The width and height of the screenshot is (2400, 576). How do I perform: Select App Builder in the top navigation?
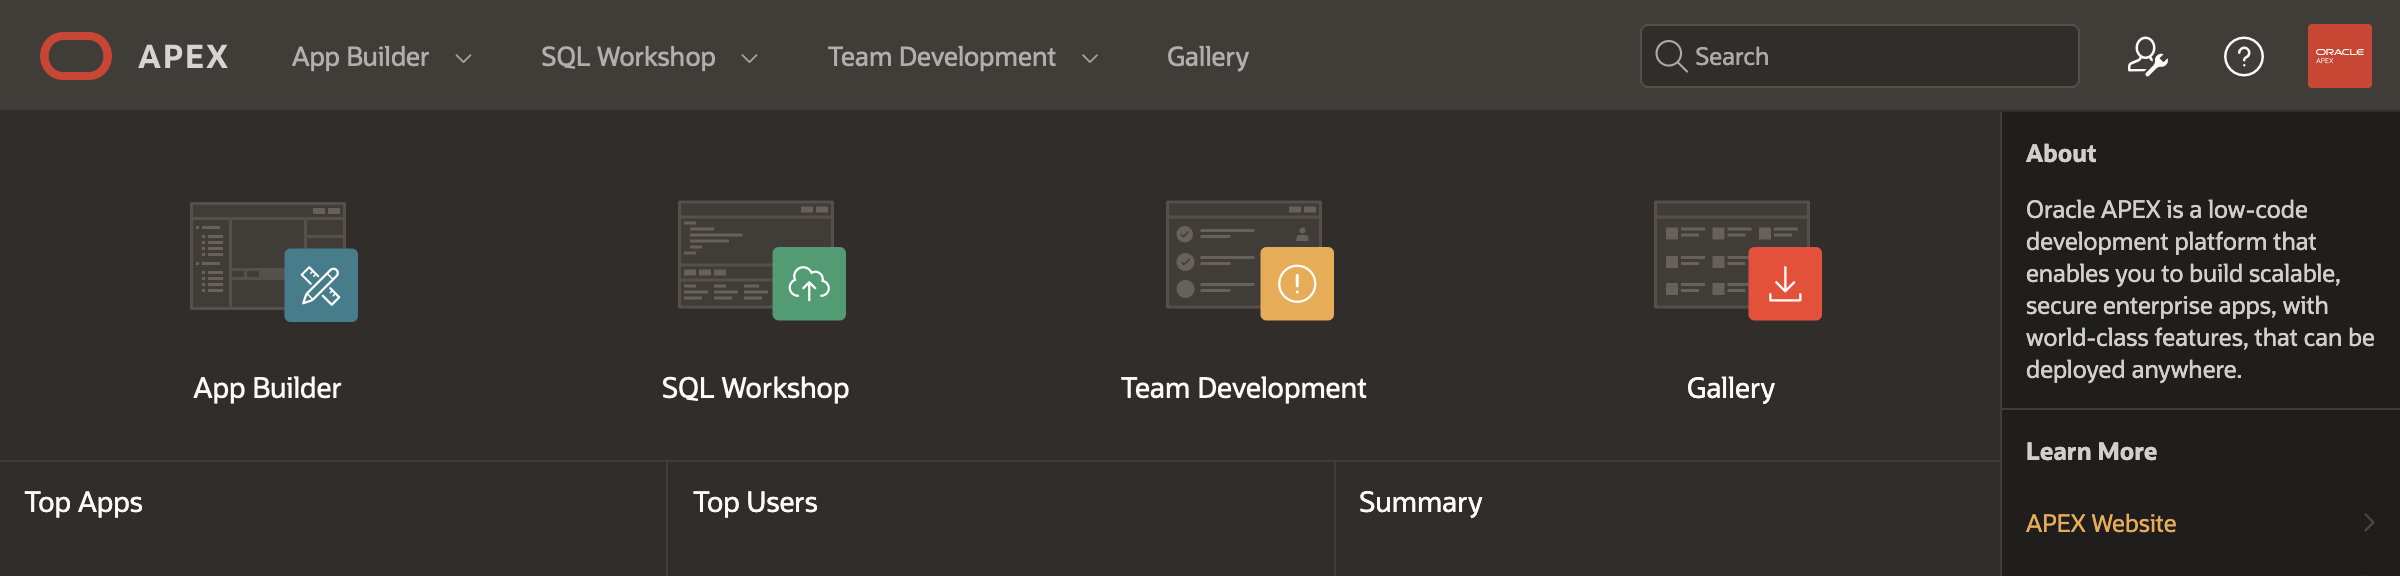[x=360, y=57]
